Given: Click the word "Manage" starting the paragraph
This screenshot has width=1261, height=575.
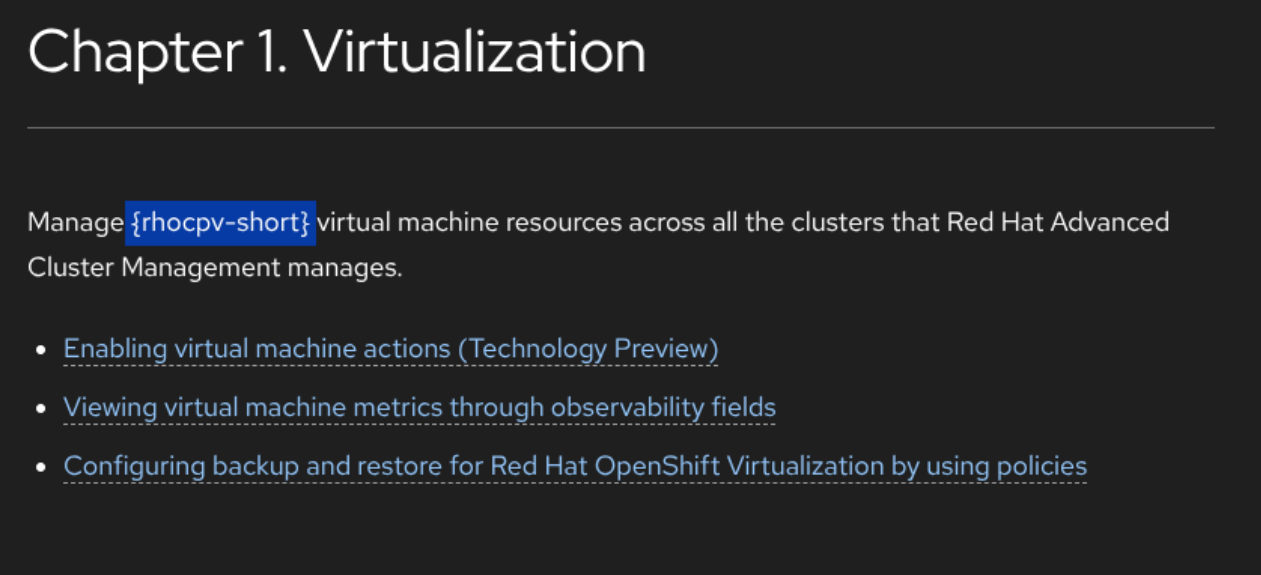Looking at the screenshot, I should tap(75, 221).
